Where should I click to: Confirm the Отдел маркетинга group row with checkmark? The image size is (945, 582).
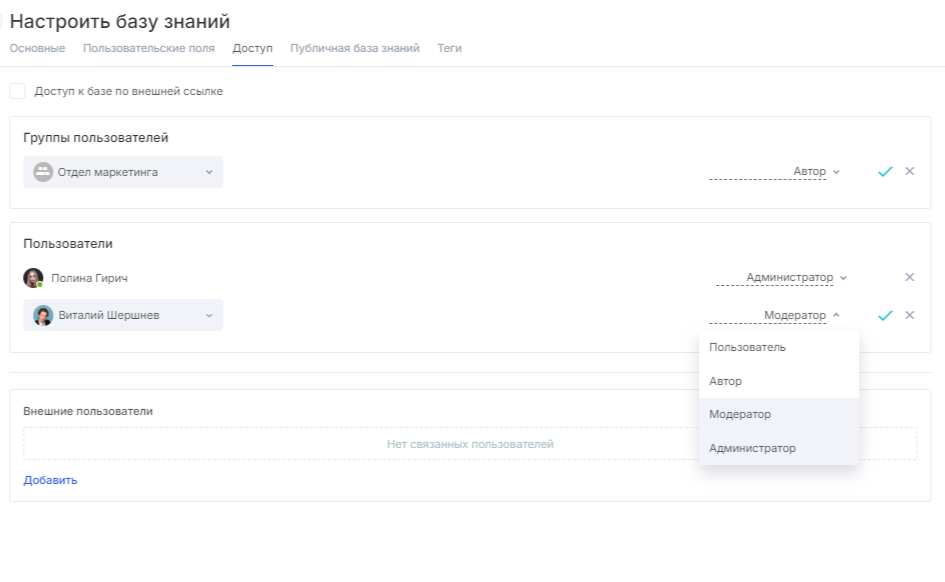coord(884,172)
